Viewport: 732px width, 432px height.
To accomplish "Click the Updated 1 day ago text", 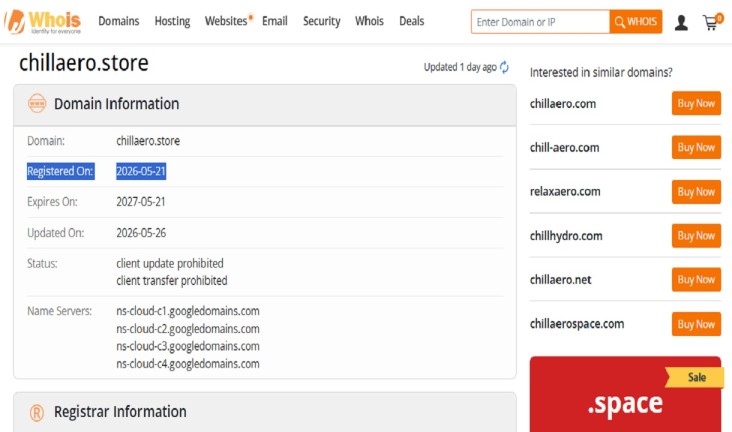I will click(x=460, y=67).
